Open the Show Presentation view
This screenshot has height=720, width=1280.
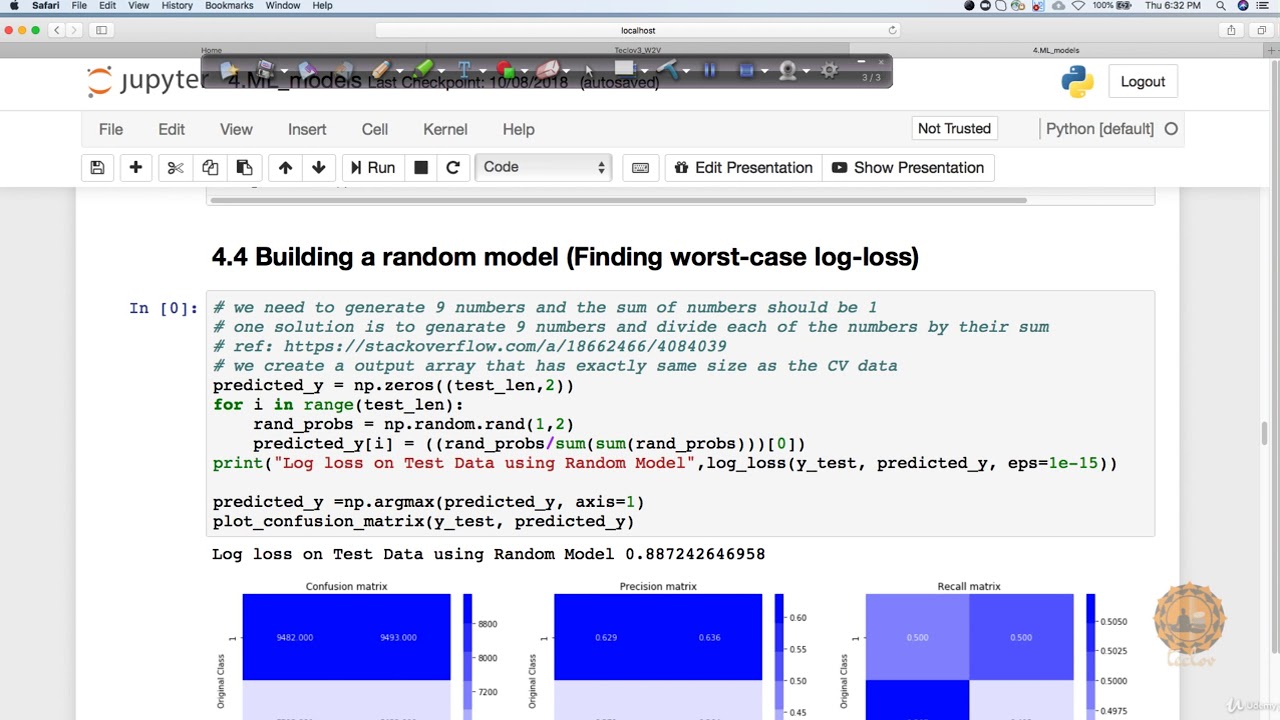point(908,168)
